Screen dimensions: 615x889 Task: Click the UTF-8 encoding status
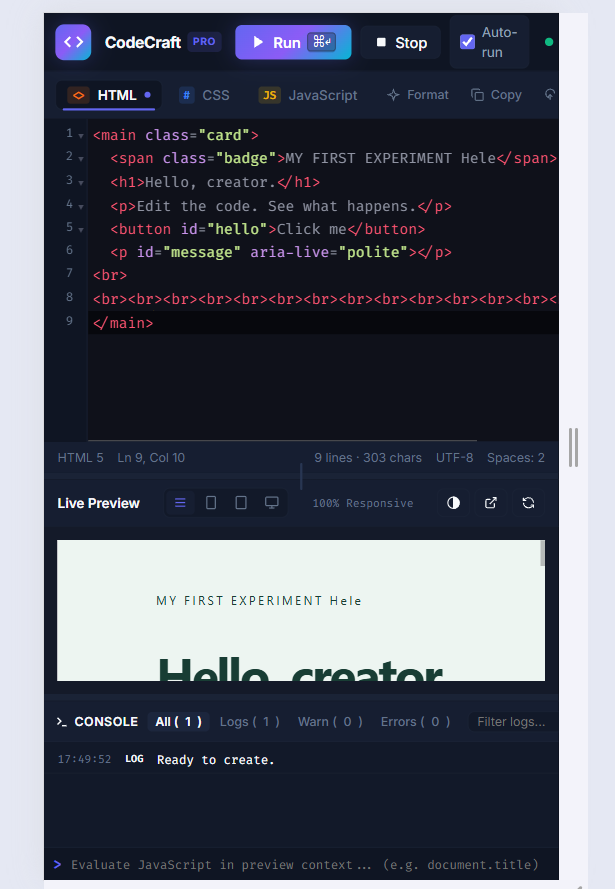(x=455, y=458)
